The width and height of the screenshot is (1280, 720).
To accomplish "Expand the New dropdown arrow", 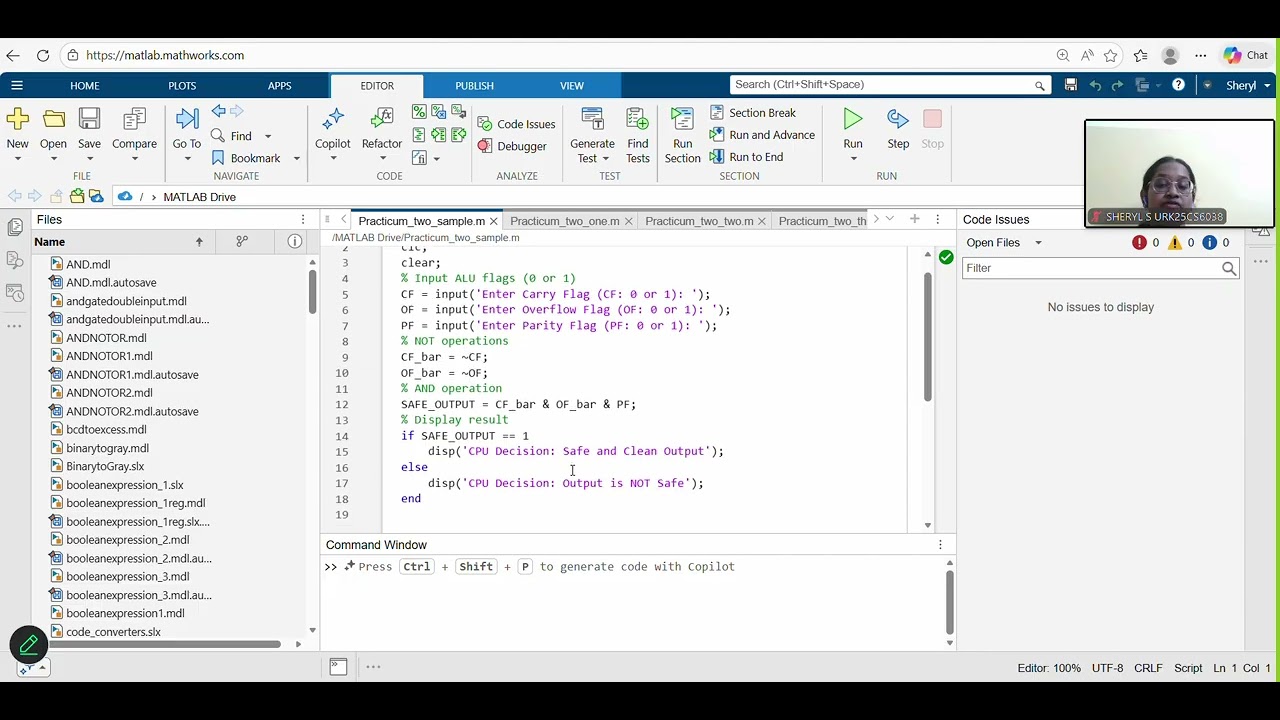I will pyautogui.click(x=17, y=159).
